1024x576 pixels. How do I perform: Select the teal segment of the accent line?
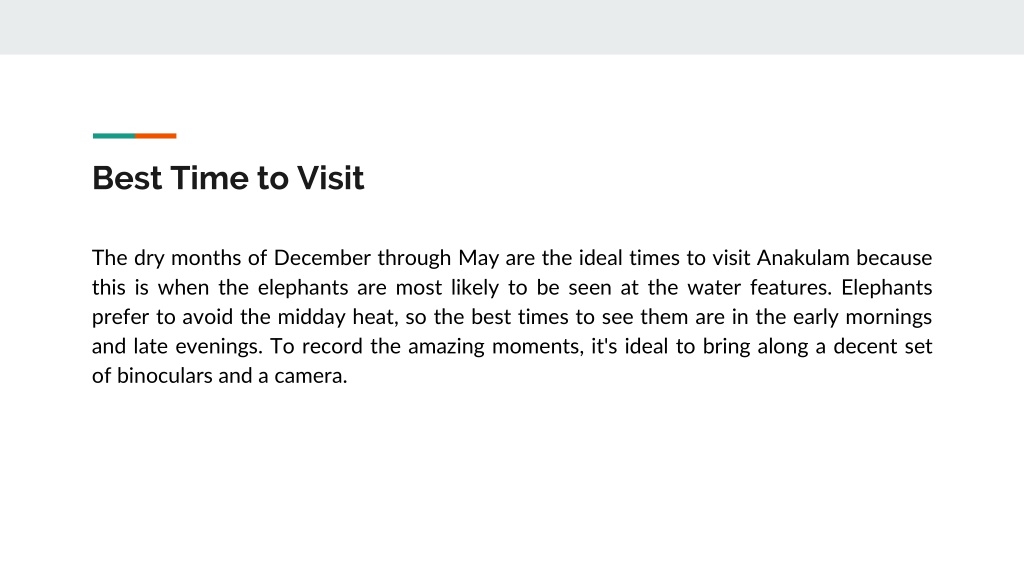(114, 136)
